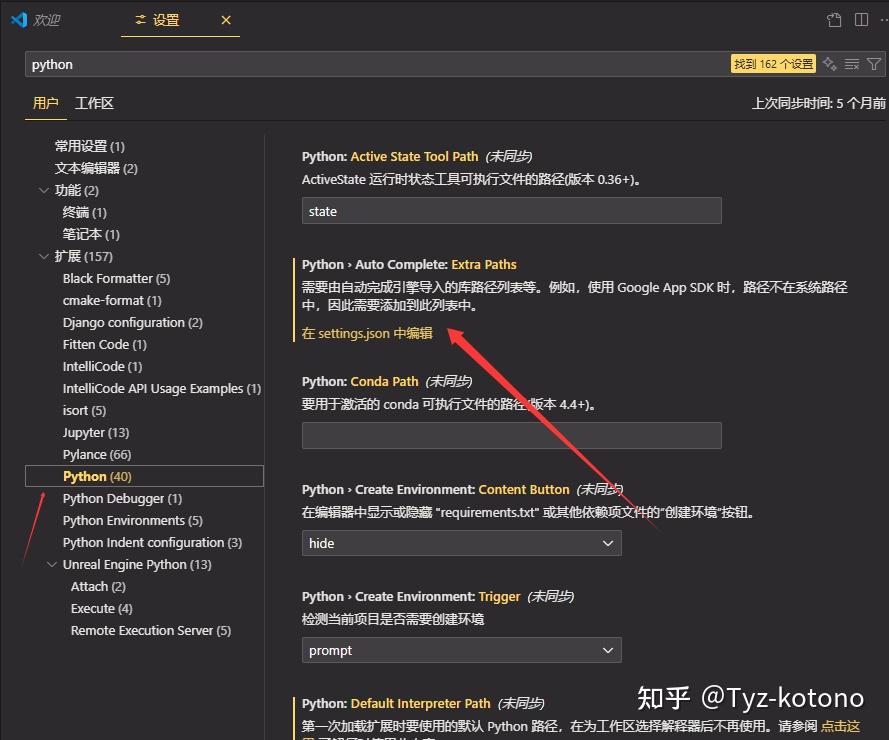Open the more actions ellipsis icon
Image resolution: width=889 pixels, height=740 pixels.
[x=882, y=19]
